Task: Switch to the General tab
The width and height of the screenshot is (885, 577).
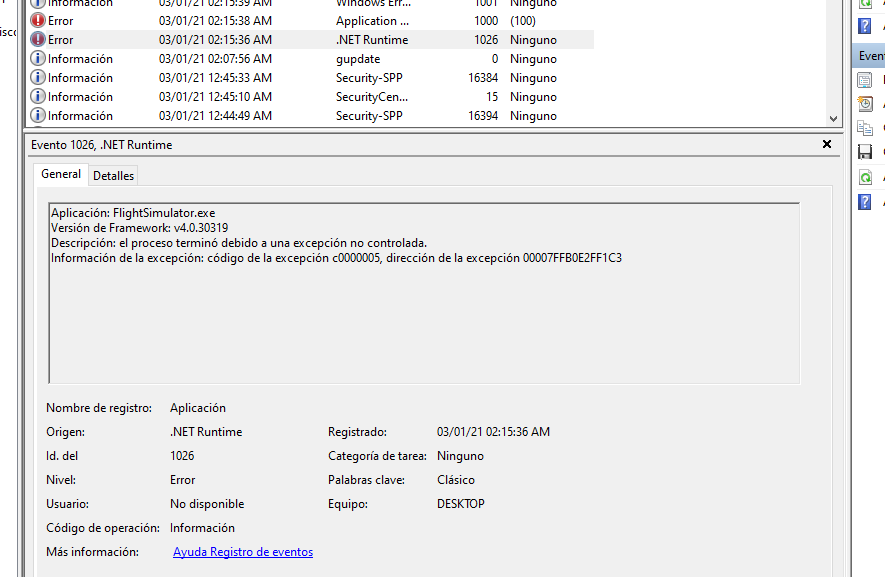Action: [x=61, y=174]
